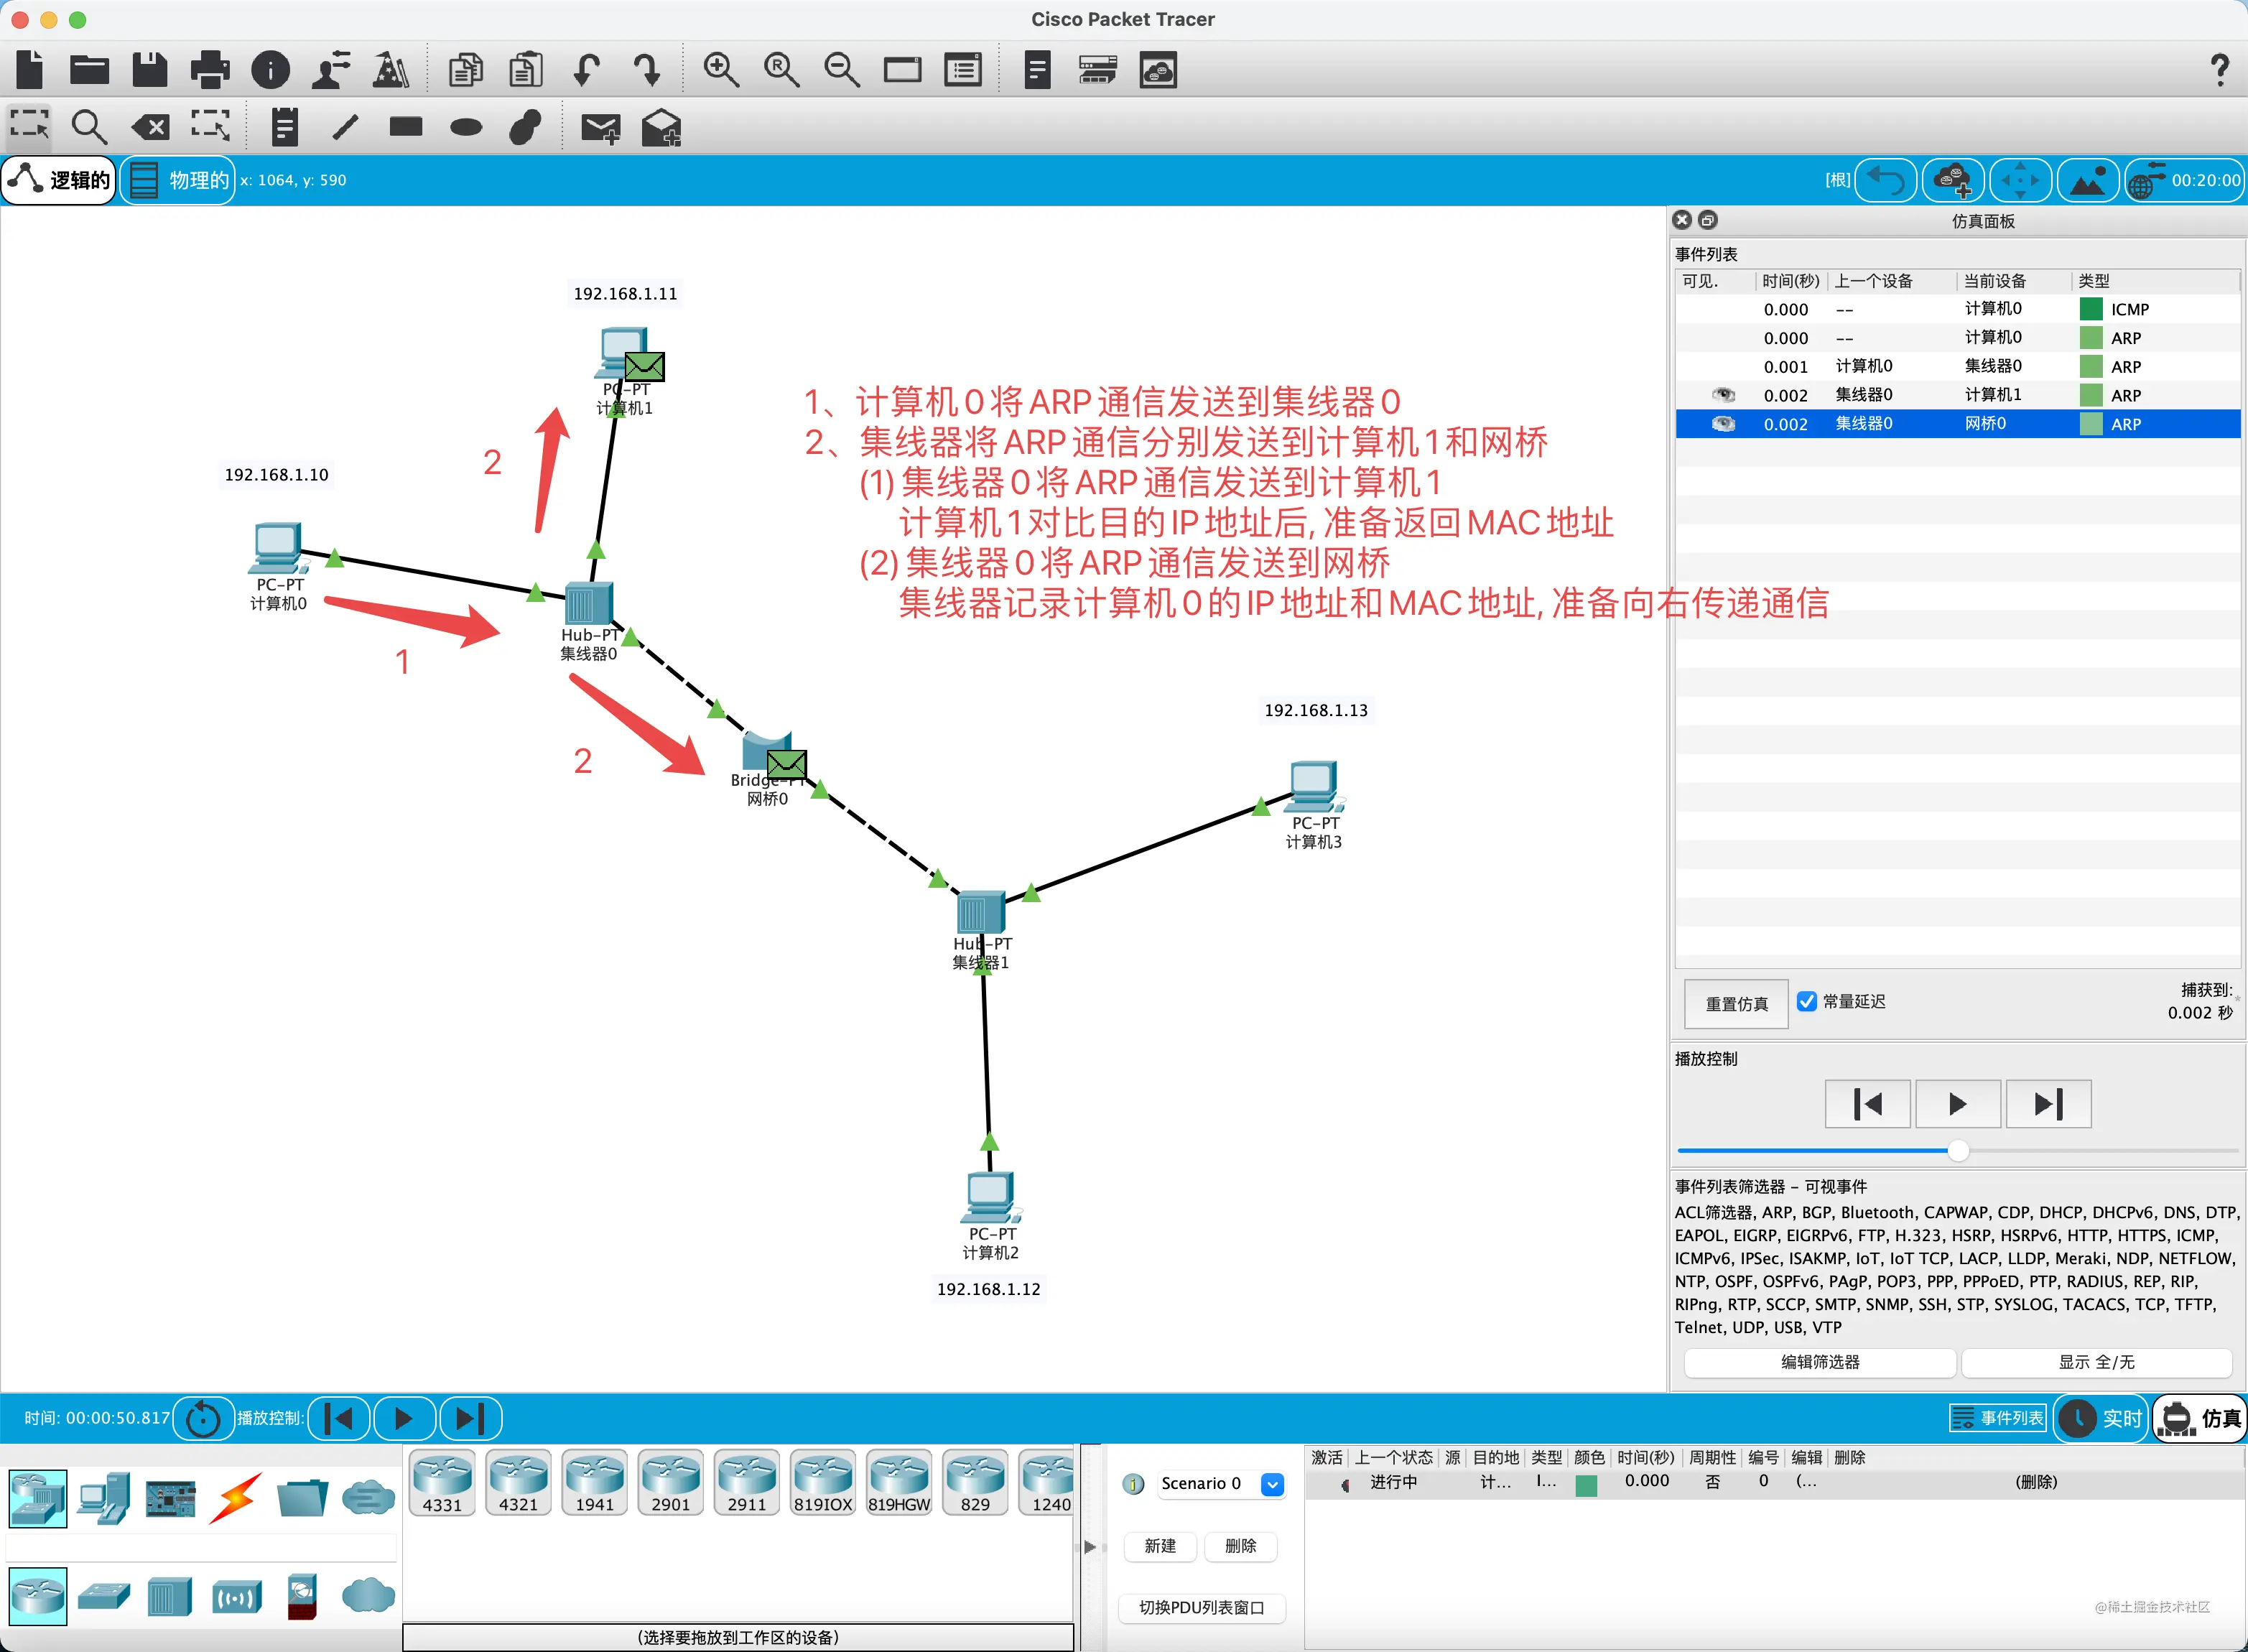Choose the Connections lightning bolt category
Image resolution: width=2248 pixels, height=1652 pixels.
click(236, 1498)
